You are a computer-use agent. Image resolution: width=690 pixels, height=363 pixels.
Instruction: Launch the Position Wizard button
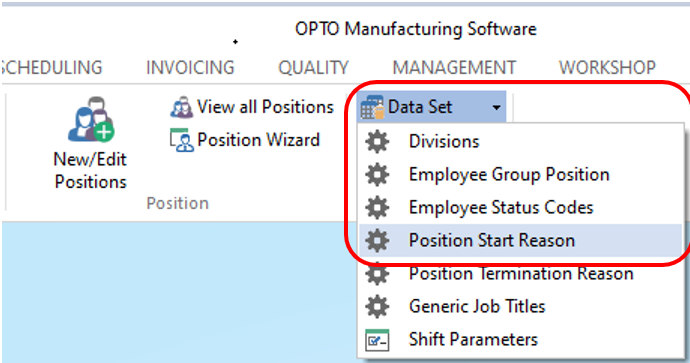coord(245,140)
